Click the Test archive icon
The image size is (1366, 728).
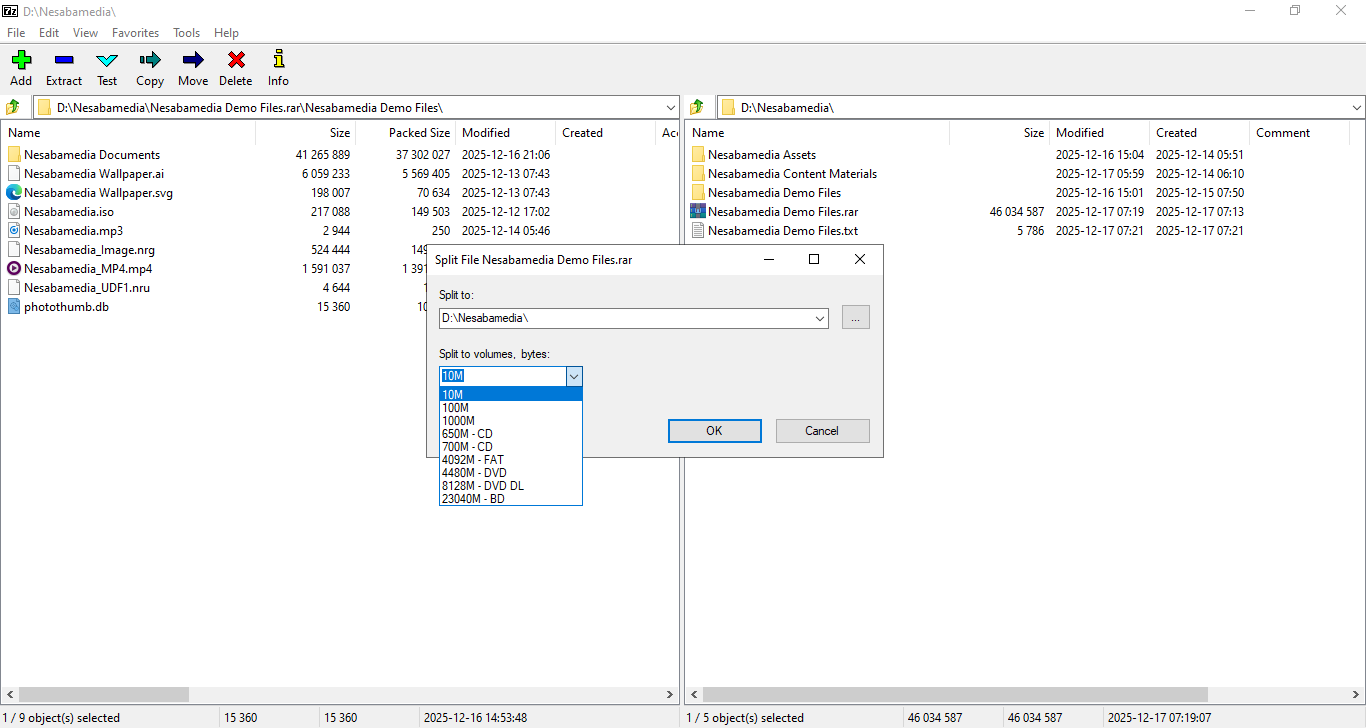pos(107,61)
